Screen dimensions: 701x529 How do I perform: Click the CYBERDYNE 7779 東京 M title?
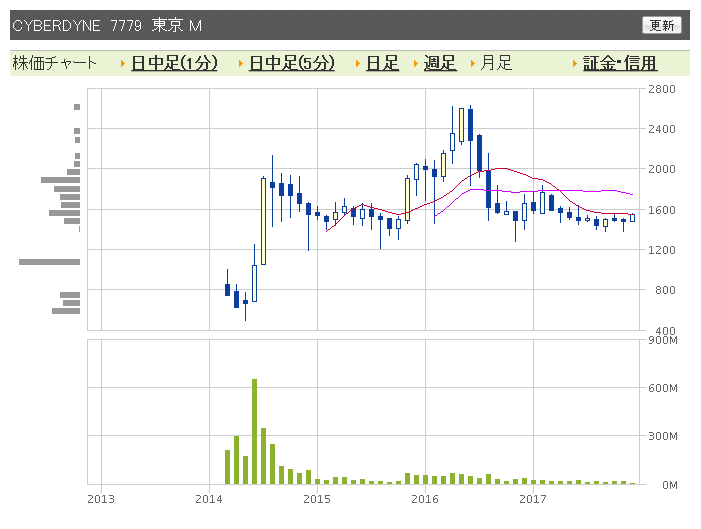coord(107,25)
